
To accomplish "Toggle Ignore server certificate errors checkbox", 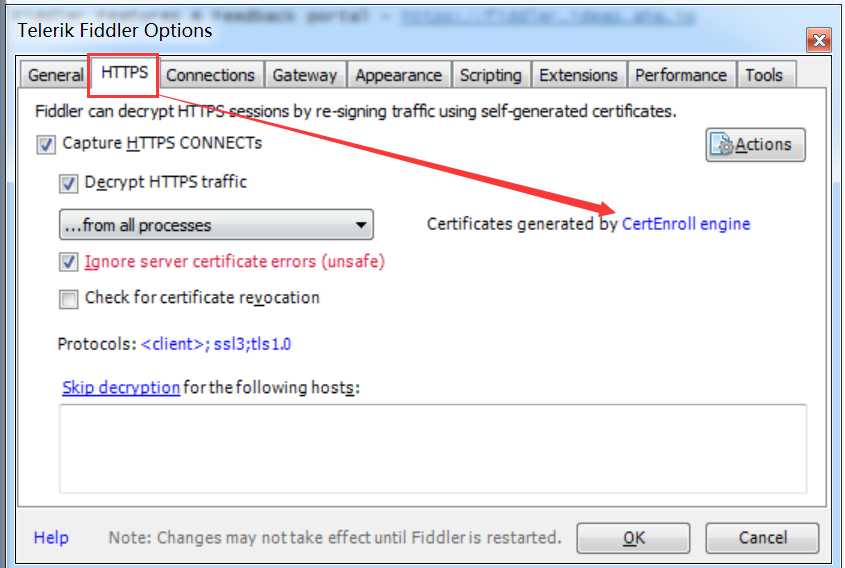I will tap(68, 262).
